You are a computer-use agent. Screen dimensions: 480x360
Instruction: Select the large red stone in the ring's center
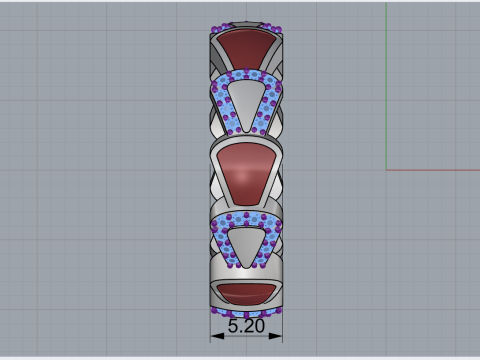[247, 174]
